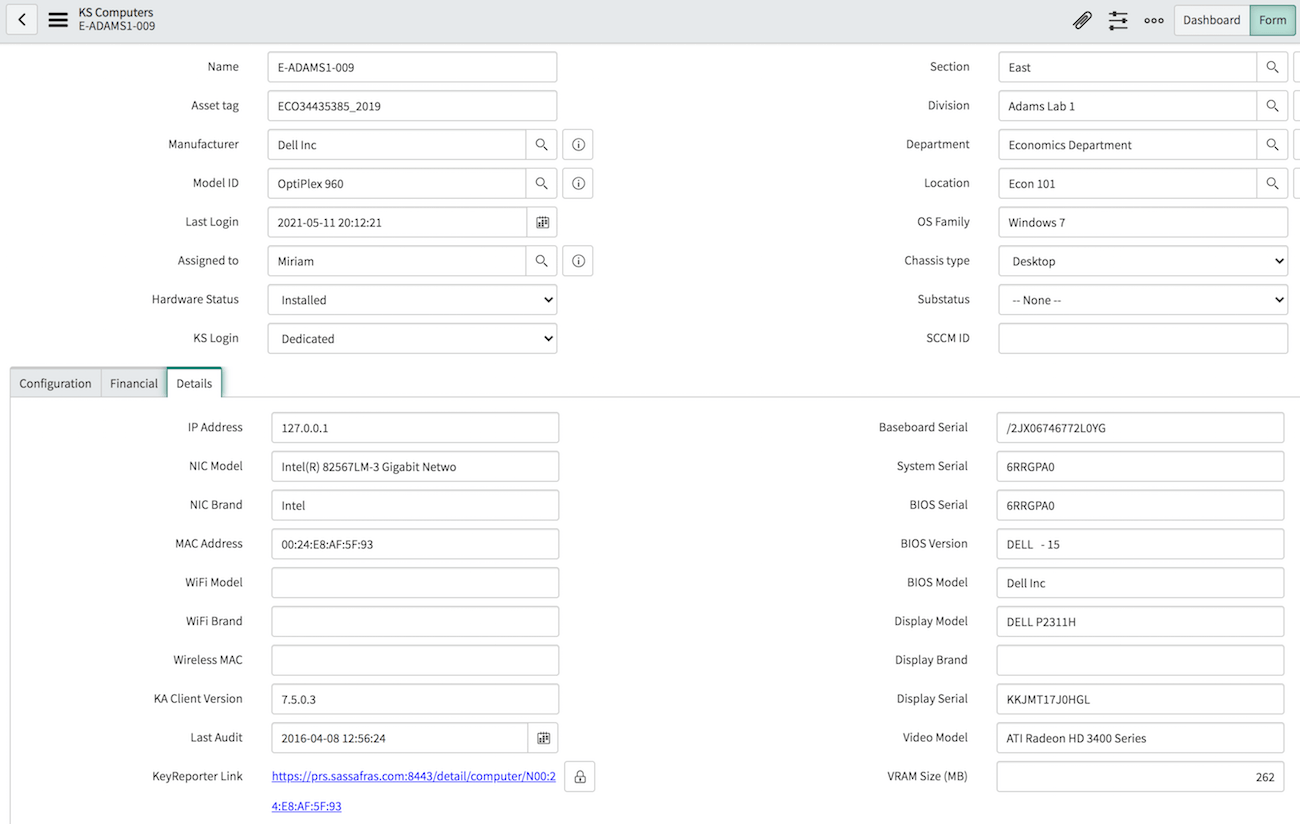The image size is (1300, 824).
Task: Open the Last Audit date picker
Action: pyautogui.click(x=543, y=738)
